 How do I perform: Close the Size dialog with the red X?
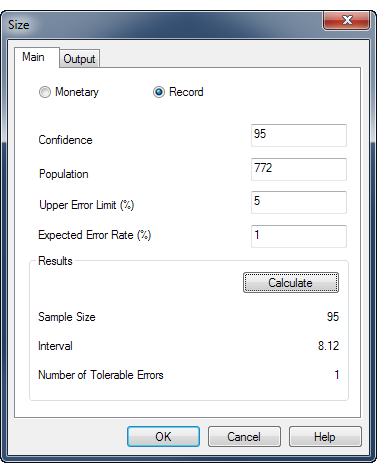pos(346,20)
